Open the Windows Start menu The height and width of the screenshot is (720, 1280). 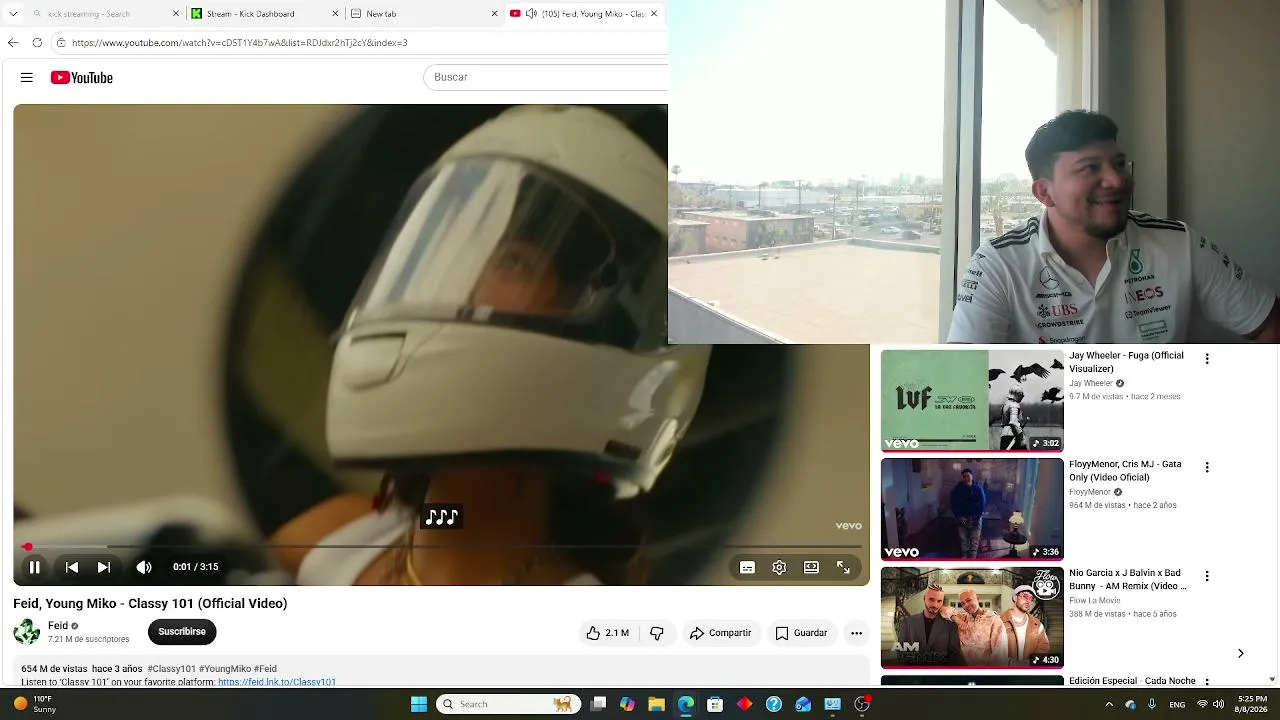tap(419, 704)
